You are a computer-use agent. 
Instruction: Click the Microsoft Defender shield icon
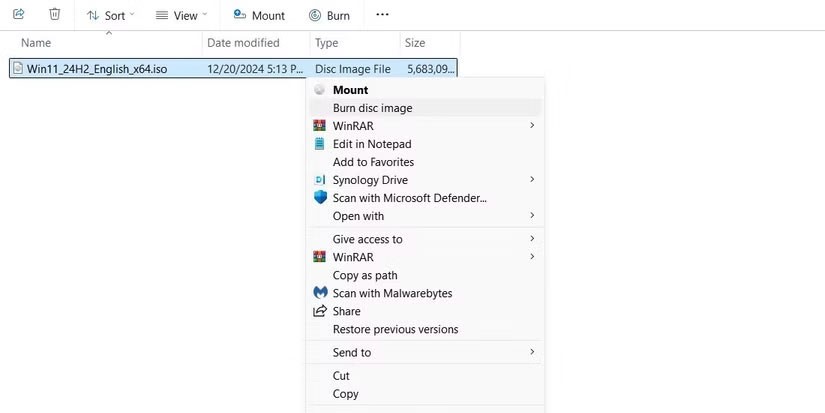(x=320, y=198)
